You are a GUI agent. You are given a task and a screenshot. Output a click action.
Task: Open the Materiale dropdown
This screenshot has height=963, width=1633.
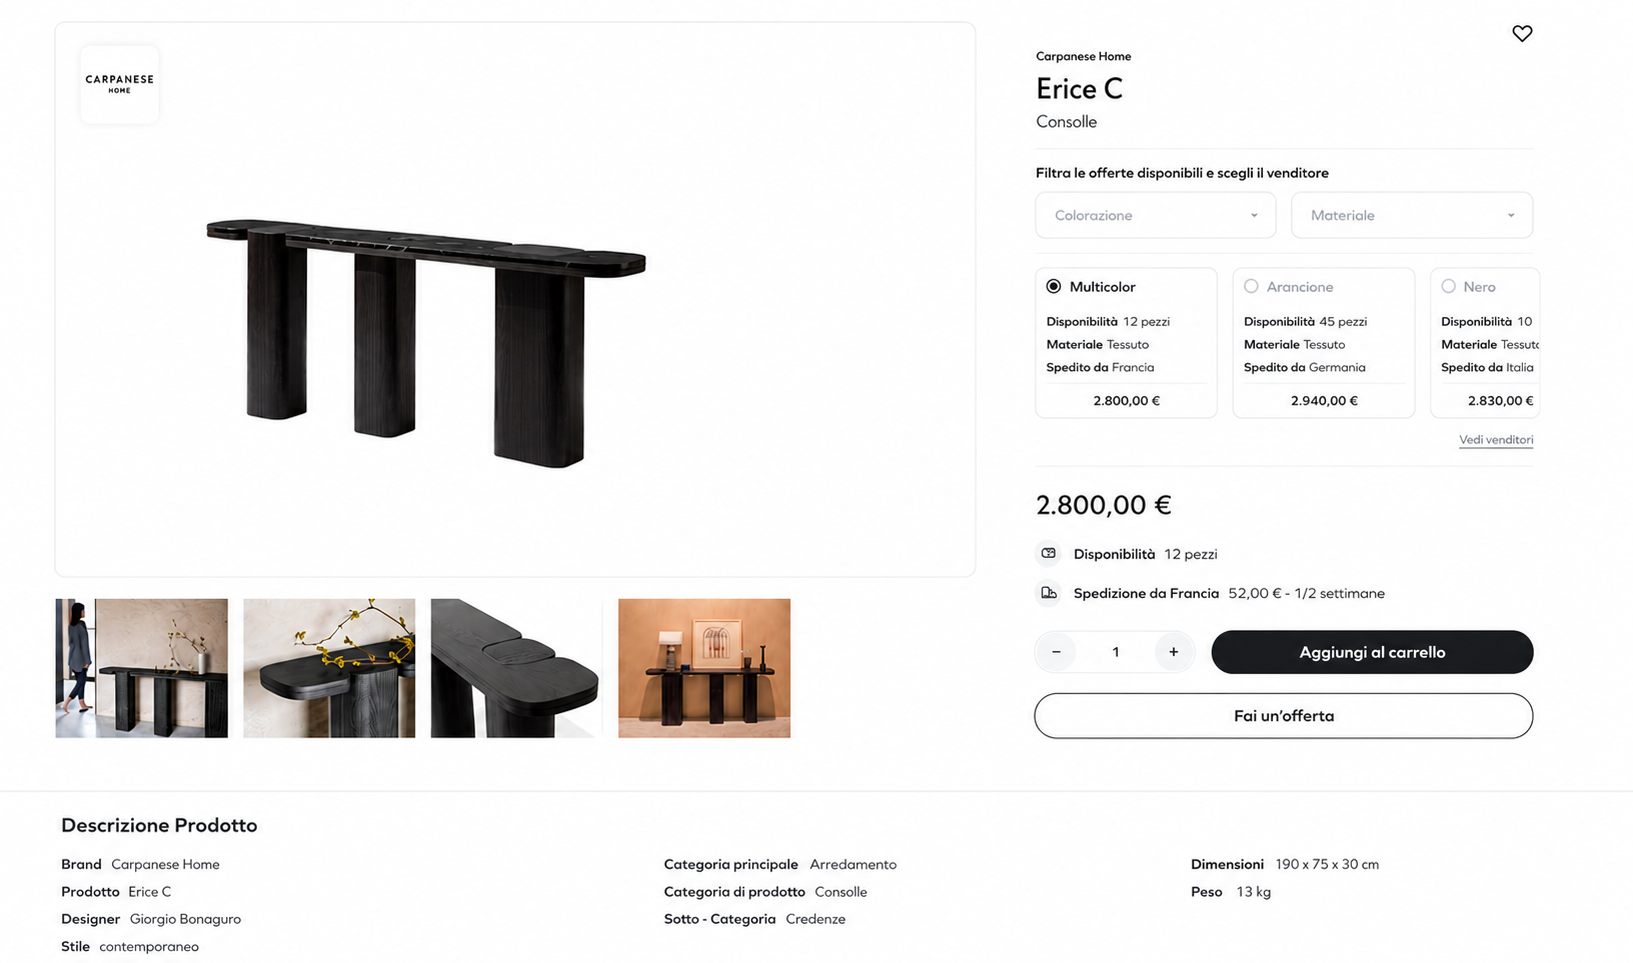pos(1411,215)
